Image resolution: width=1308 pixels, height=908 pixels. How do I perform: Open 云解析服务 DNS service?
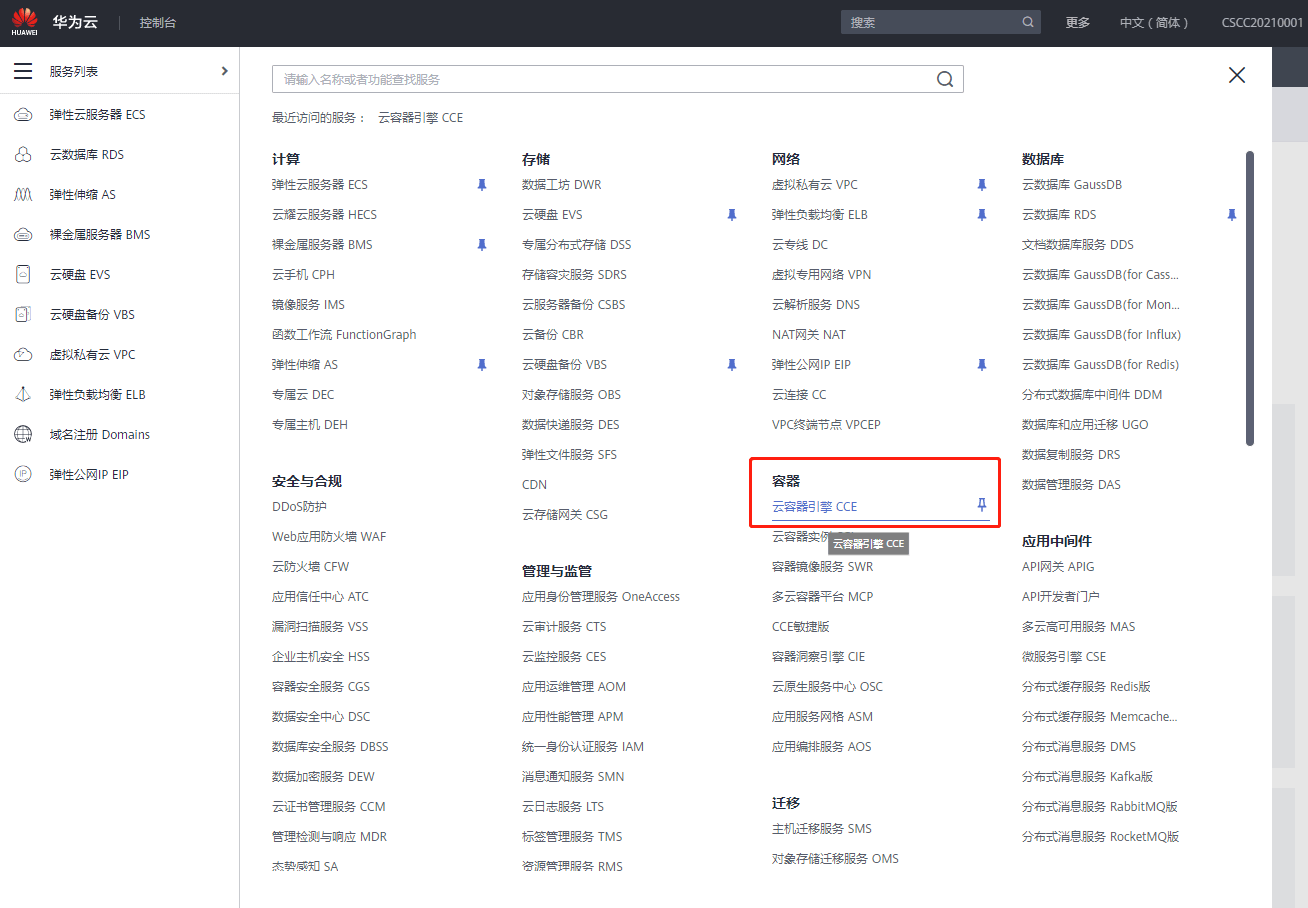pyautogui.click(x=816, y=305)
